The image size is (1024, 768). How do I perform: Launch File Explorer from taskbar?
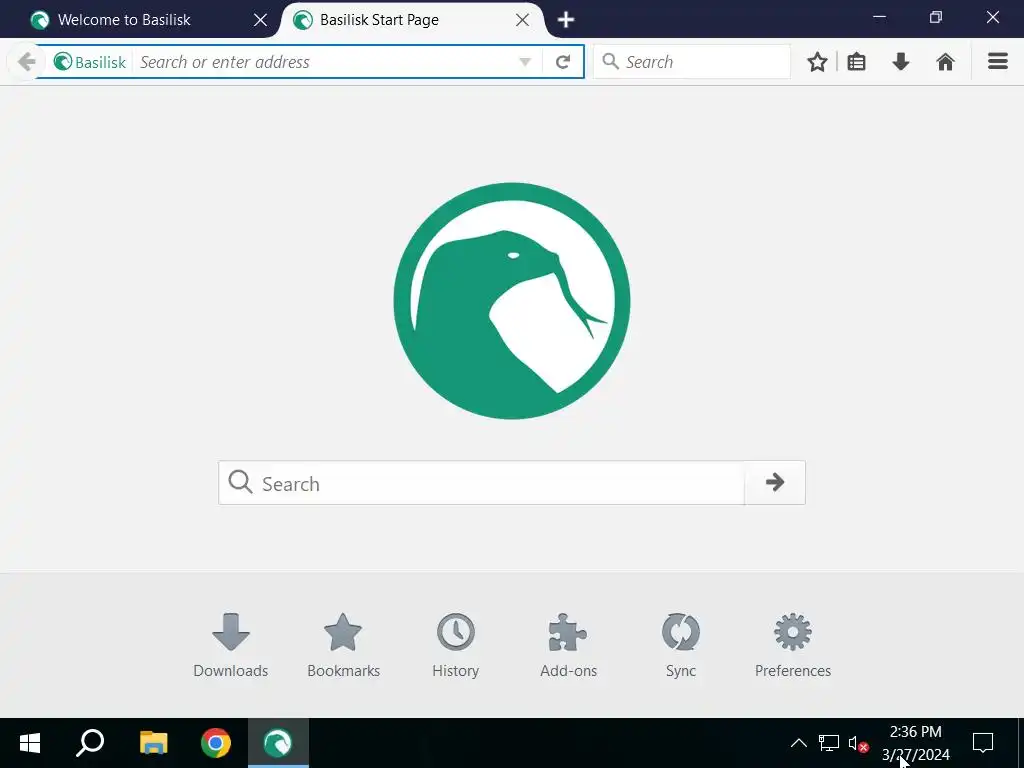153,743
